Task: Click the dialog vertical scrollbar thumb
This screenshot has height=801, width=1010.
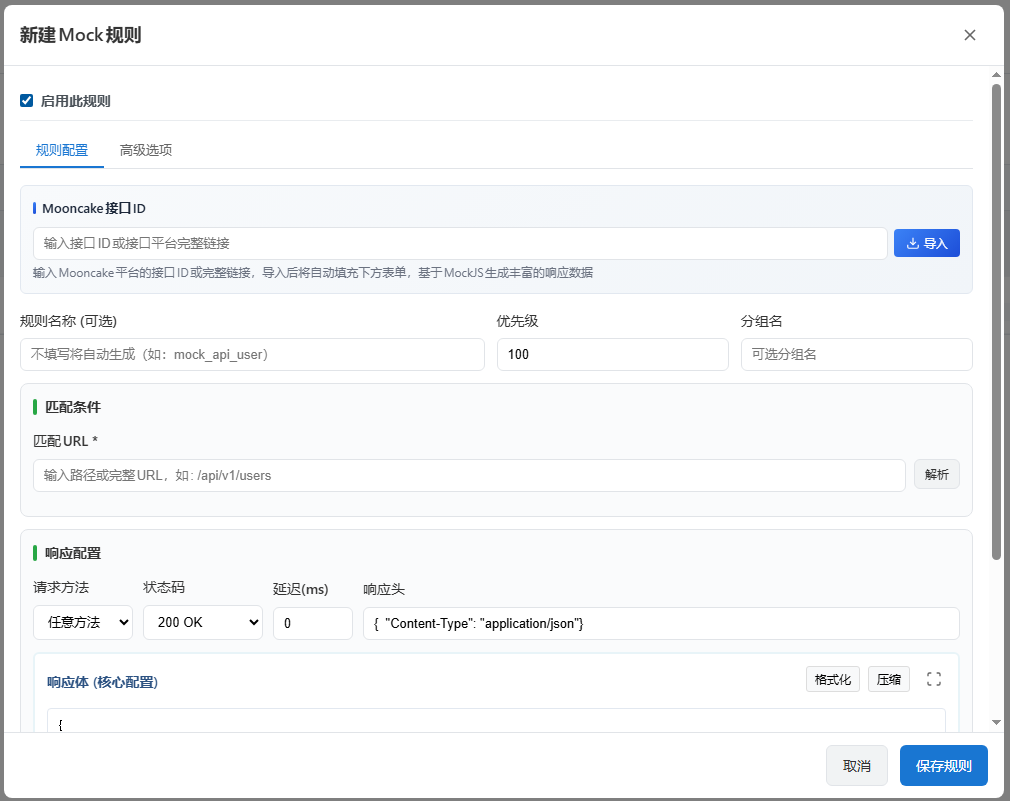Action: pyautogui.click(x=996, y=322)
